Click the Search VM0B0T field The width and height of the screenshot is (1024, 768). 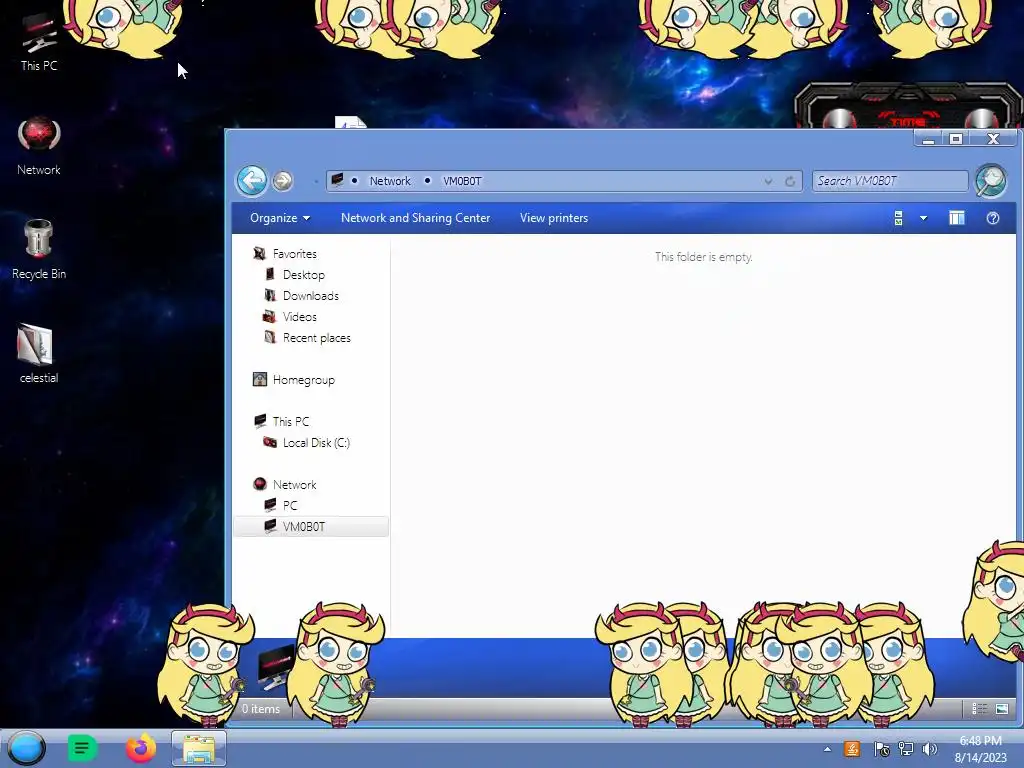pyautogui.click(x=889, y=181)
